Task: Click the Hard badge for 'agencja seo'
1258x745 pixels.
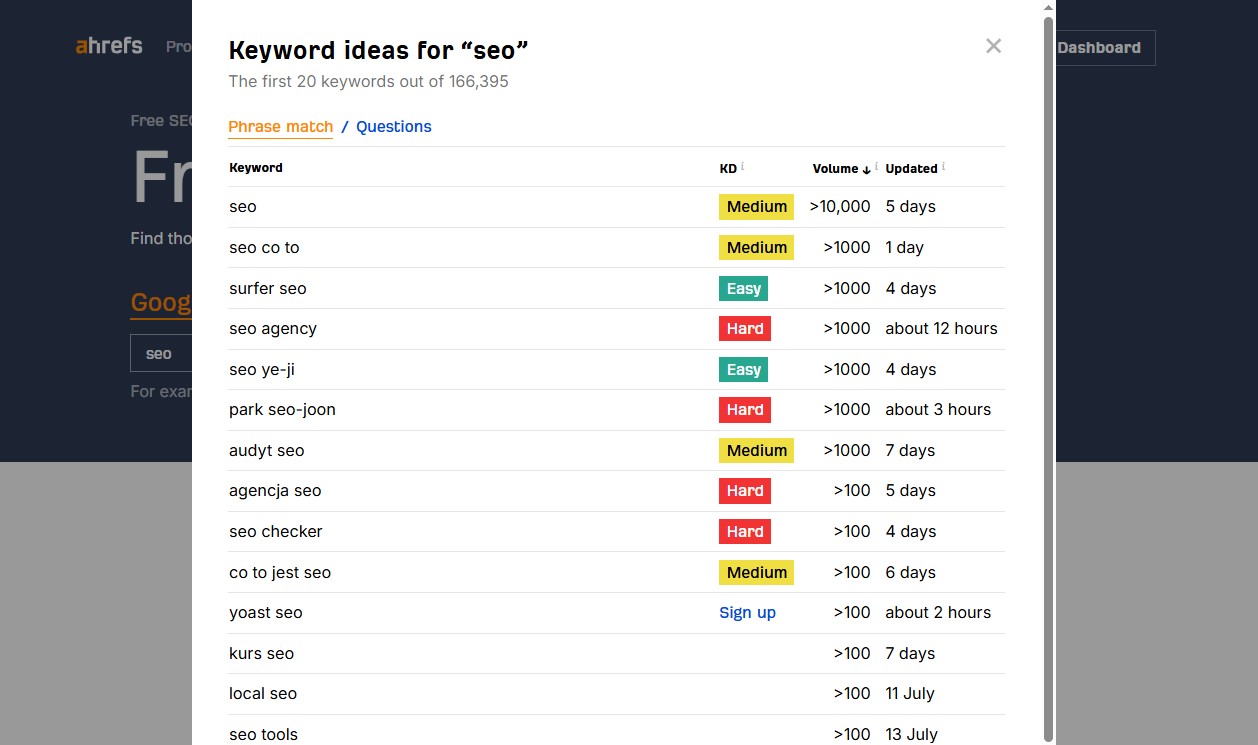Action: coord(745,491)
